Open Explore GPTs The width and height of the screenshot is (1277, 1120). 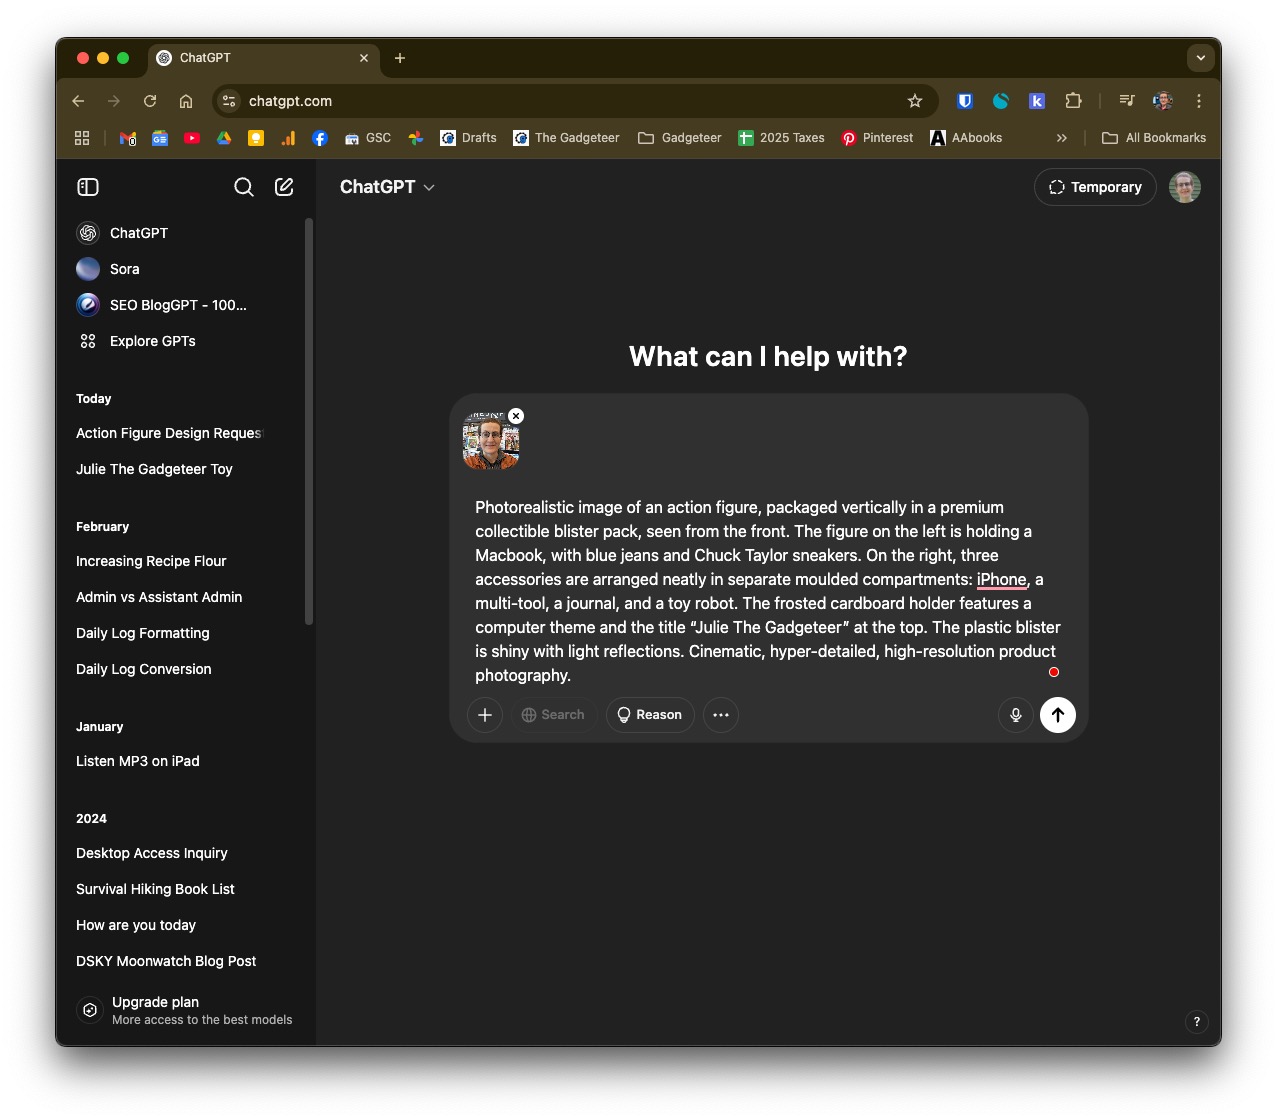[186, 341]
